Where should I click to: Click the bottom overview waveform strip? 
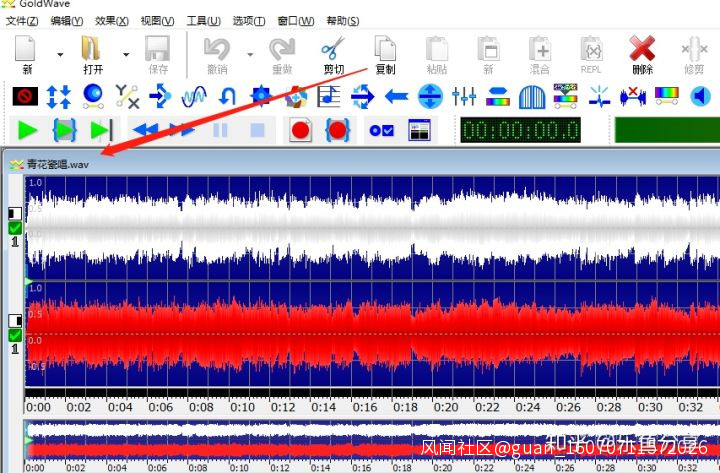372,440
